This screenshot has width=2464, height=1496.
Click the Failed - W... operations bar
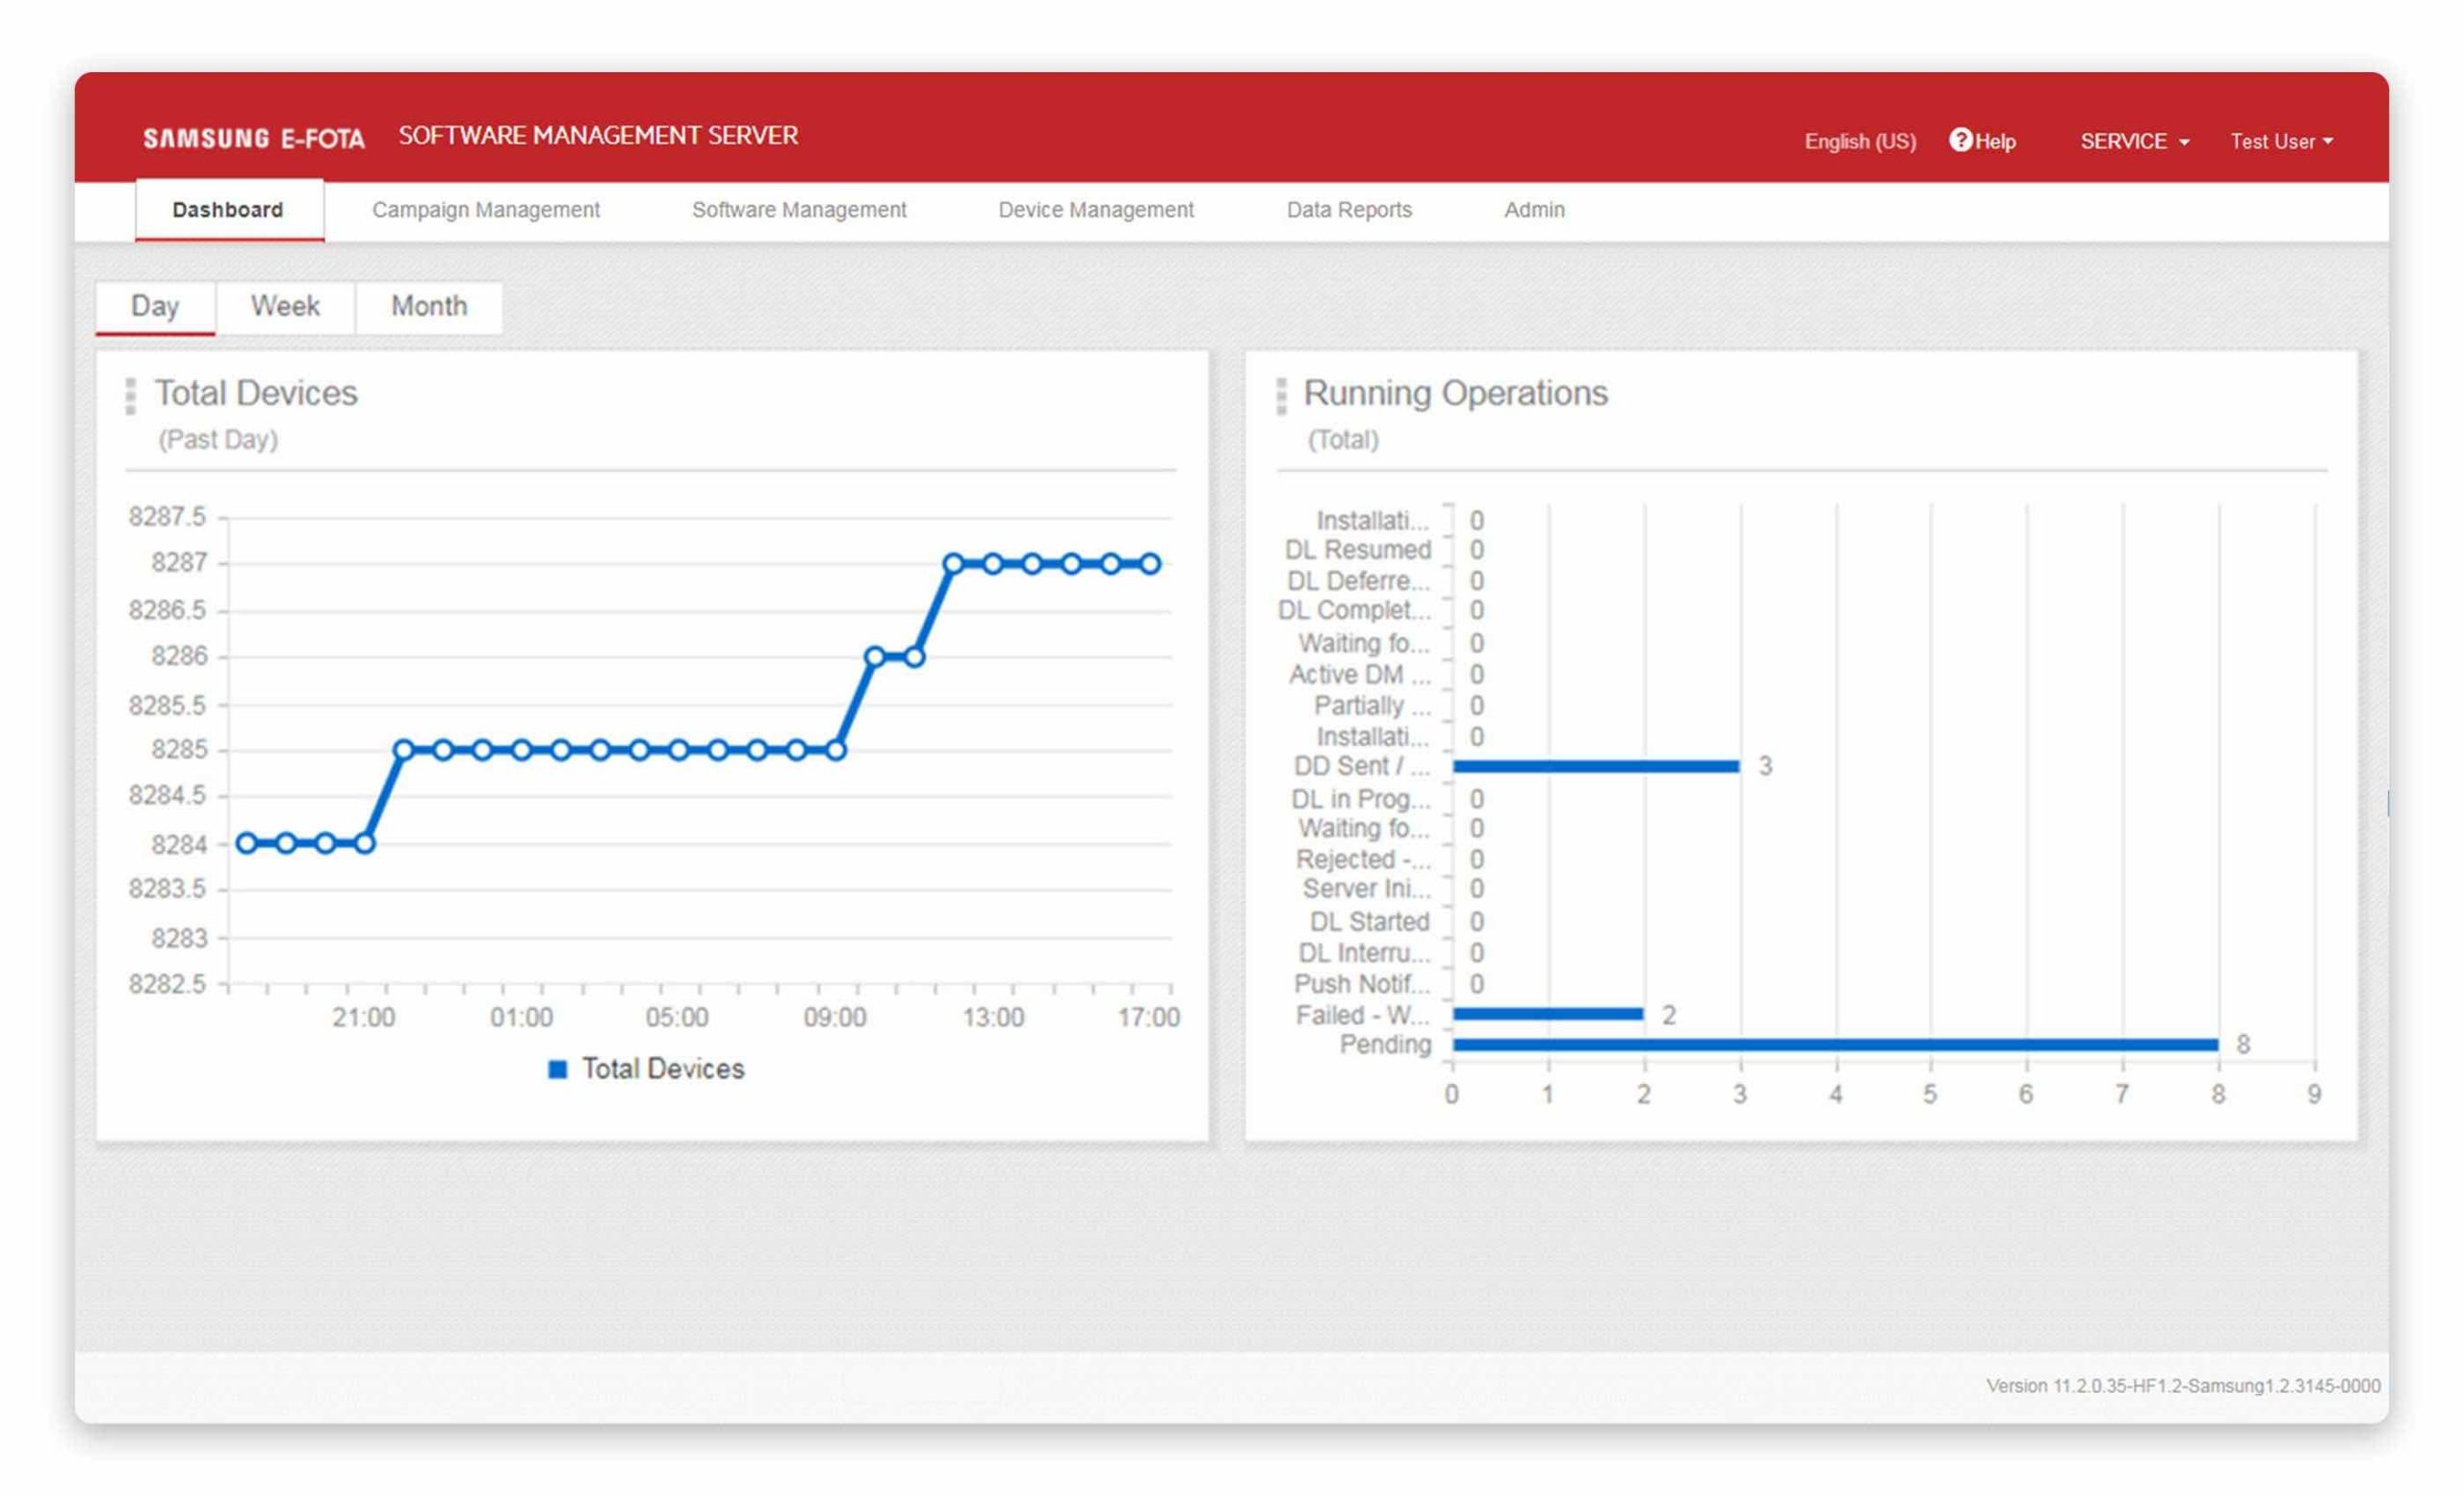(1547, 1014)
